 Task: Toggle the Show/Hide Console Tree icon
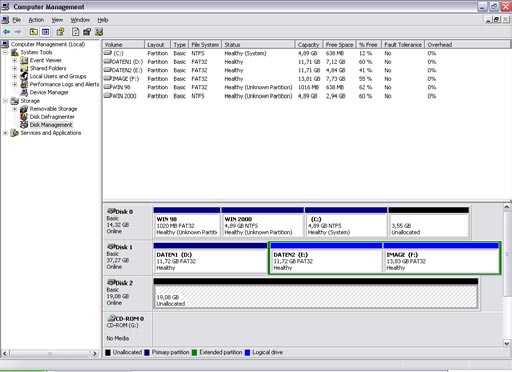[46, 32]
